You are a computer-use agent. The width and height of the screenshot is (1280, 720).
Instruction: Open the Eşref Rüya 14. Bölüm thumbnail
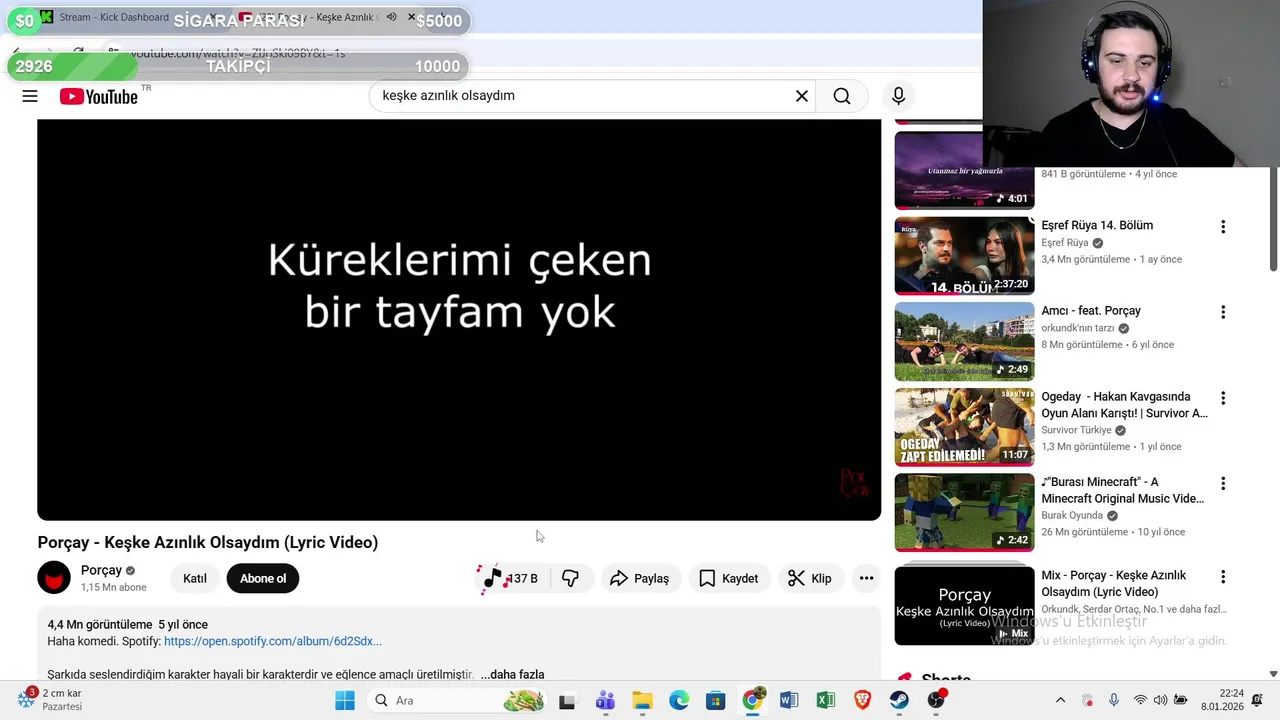pos(964,256)
